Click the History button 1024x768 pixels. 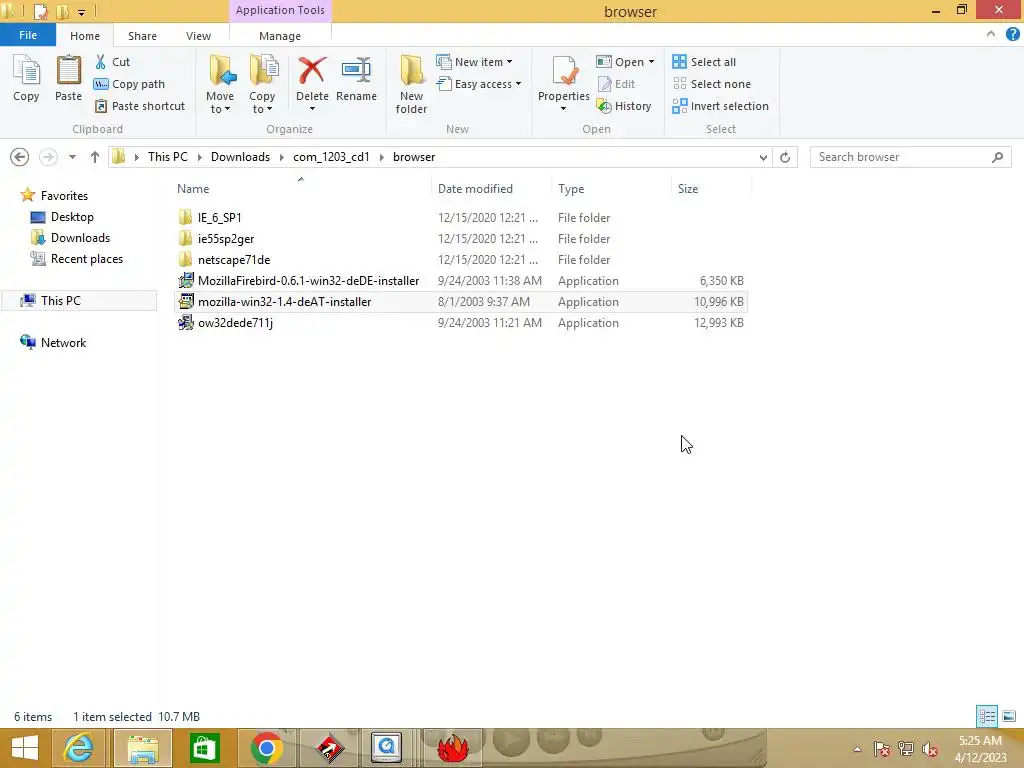(x=624, y=106)
